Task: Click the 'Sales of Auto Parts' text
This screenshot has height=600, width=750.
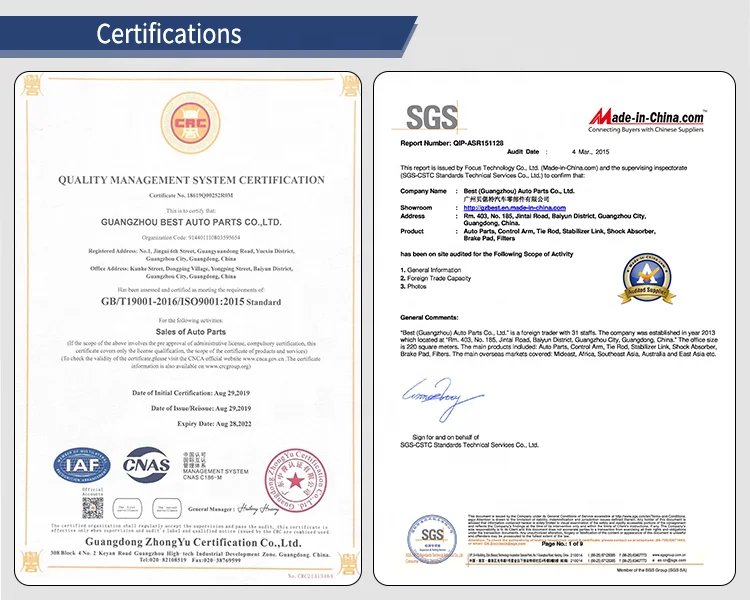Action: [190, 332]
